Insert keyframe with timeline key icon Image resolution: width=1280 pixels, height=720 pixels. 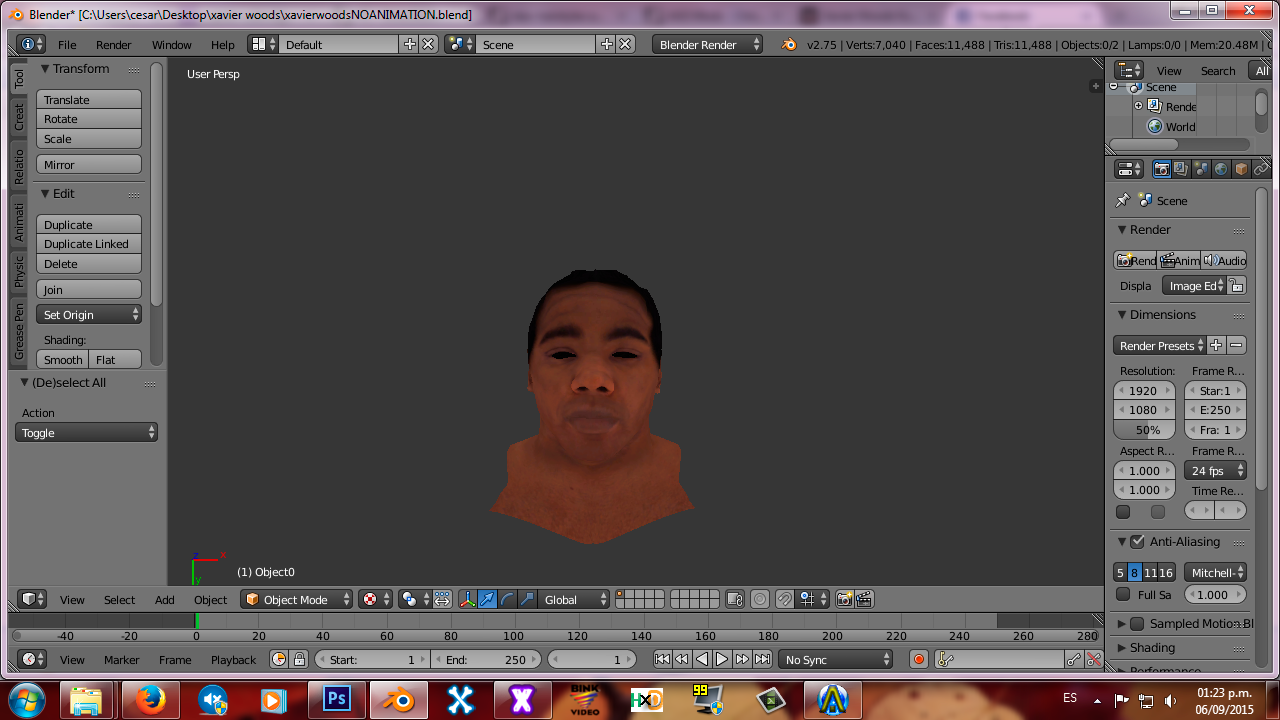[x=1074, y=659]
